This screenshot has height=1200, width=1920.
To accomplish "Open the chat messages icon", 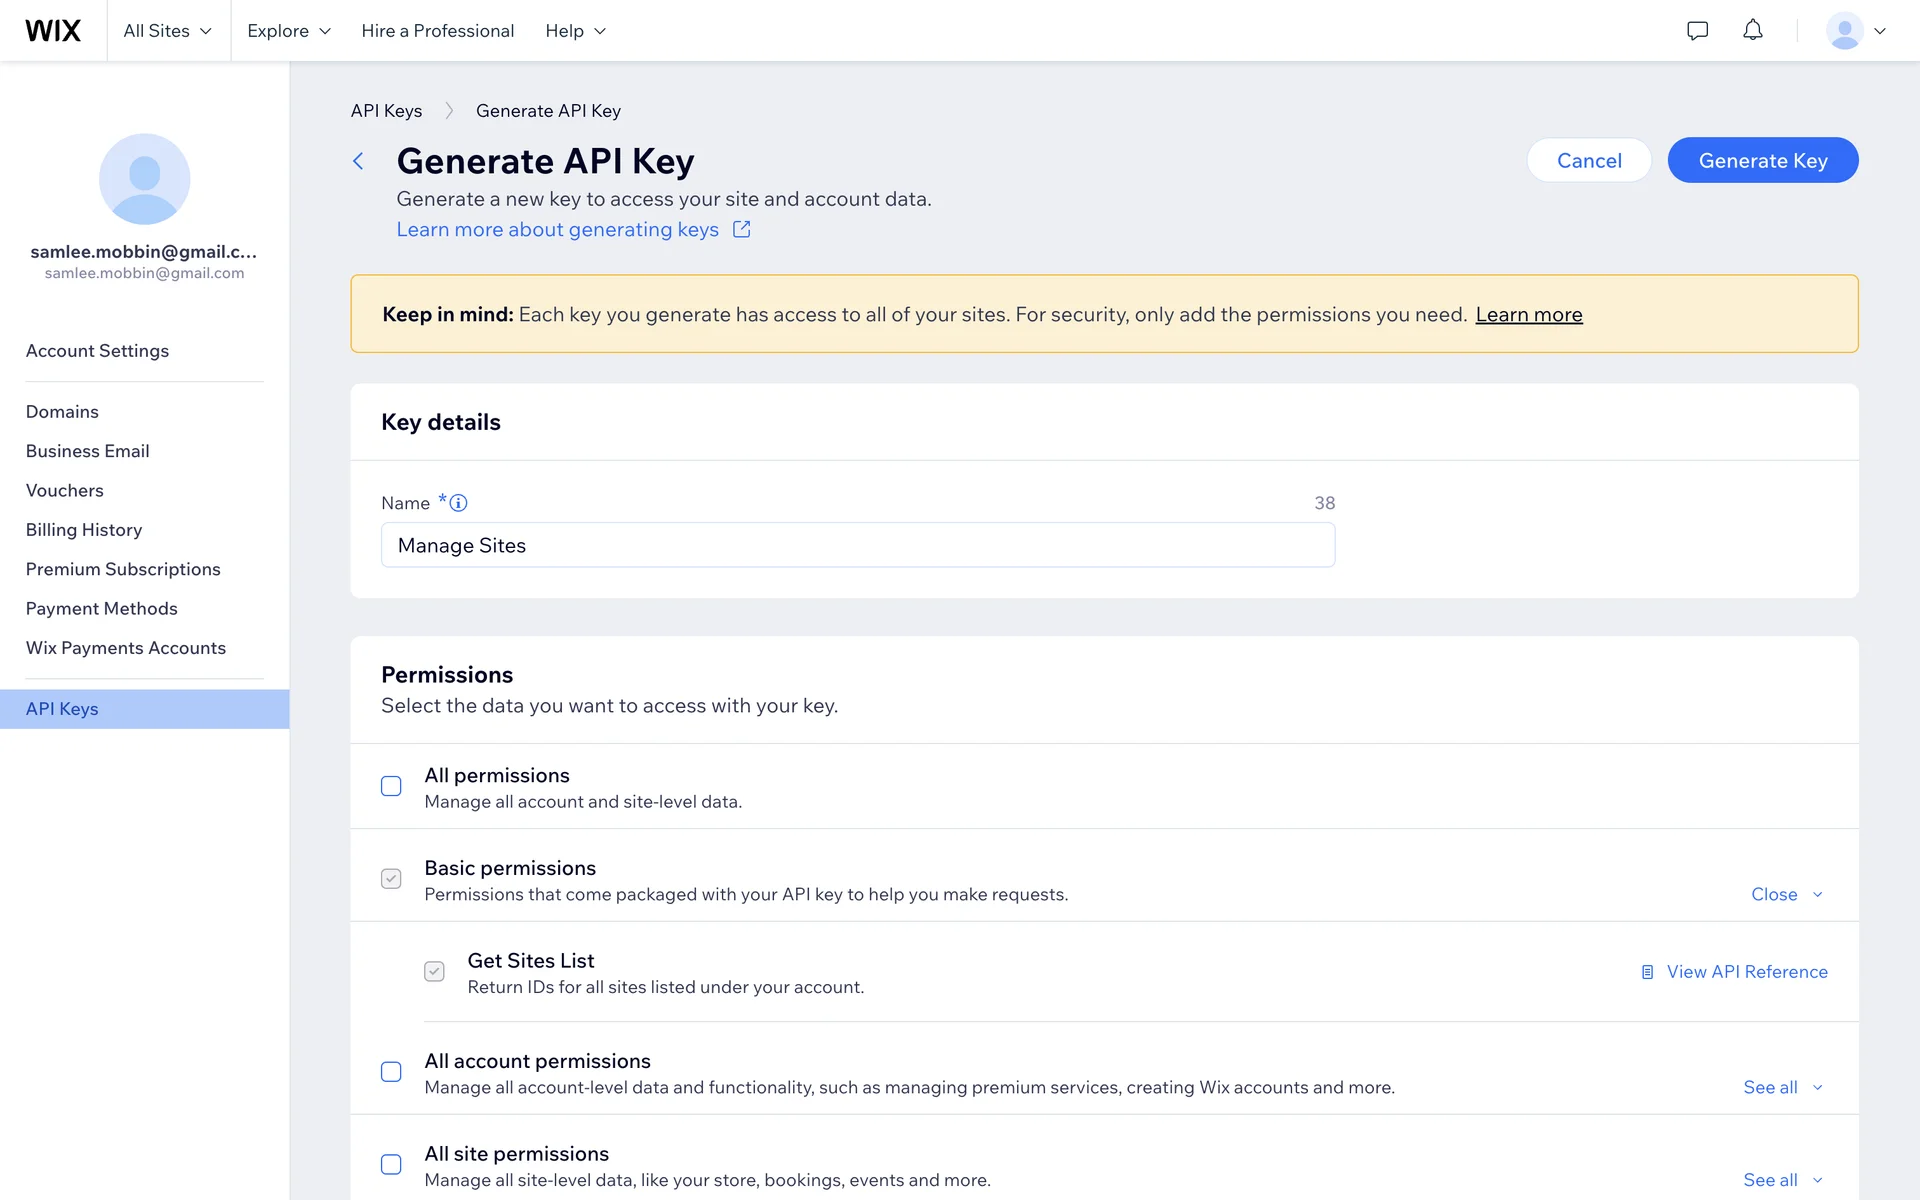I will pos(1697,30).
